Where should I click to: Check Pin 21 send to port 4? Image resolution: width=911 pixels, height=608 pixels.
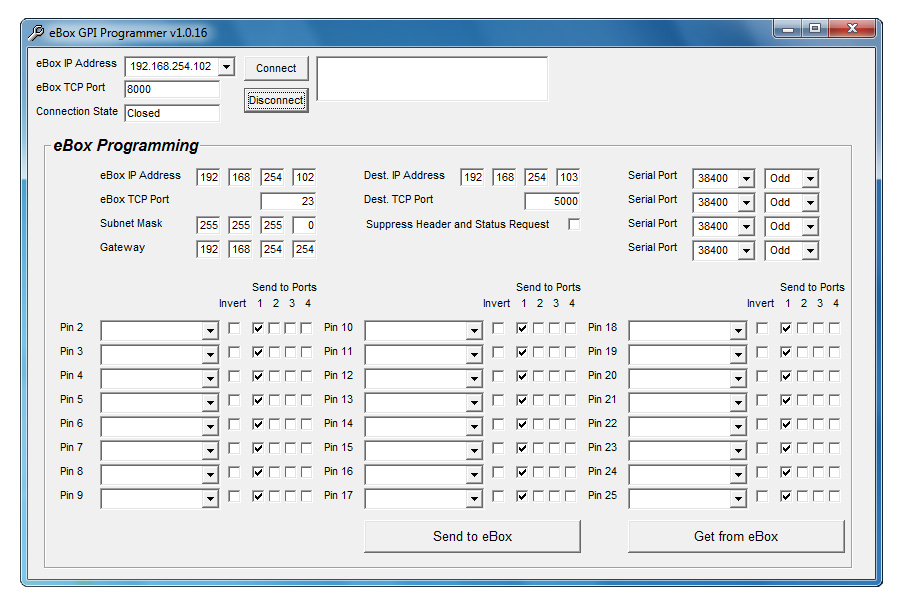click(834, 400)
